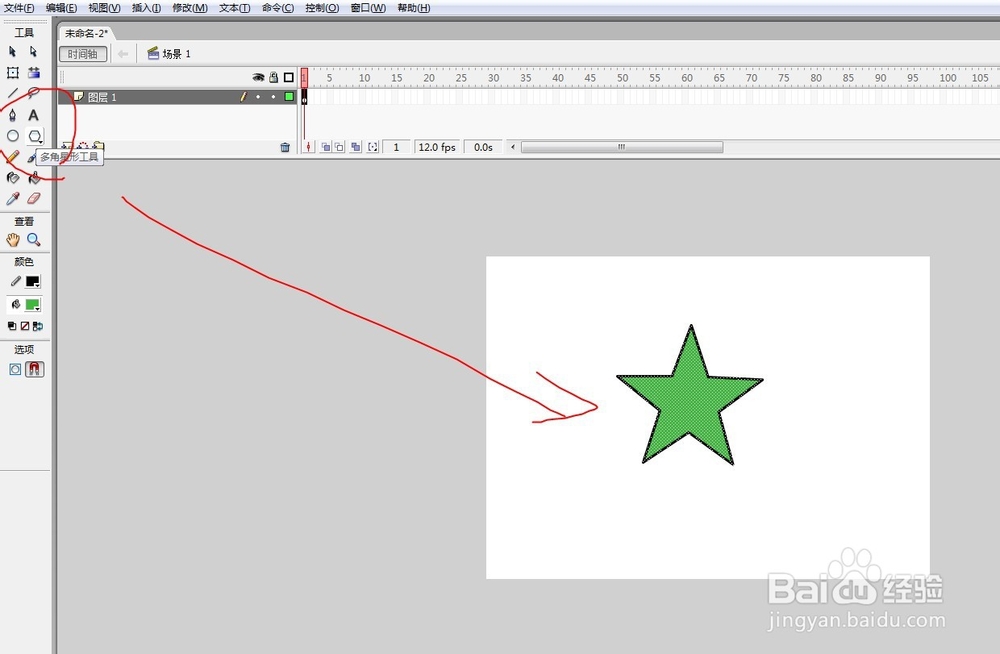Screen dimensions: 1000x654
Task: Select the Line tool
Action: (12, 93)
